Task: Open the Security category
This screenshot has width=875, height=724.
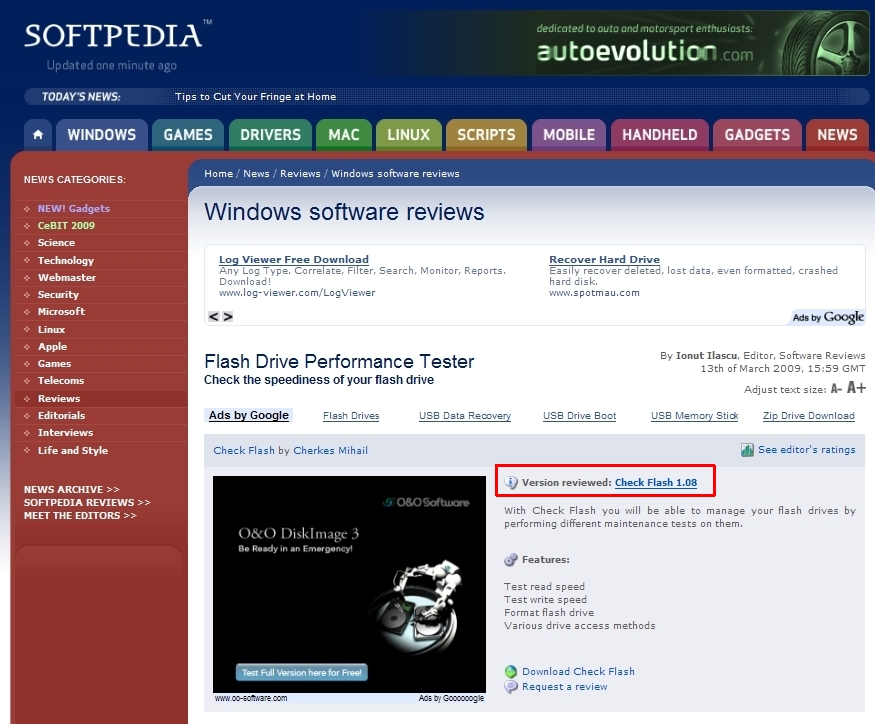Action: pos(58,295)
